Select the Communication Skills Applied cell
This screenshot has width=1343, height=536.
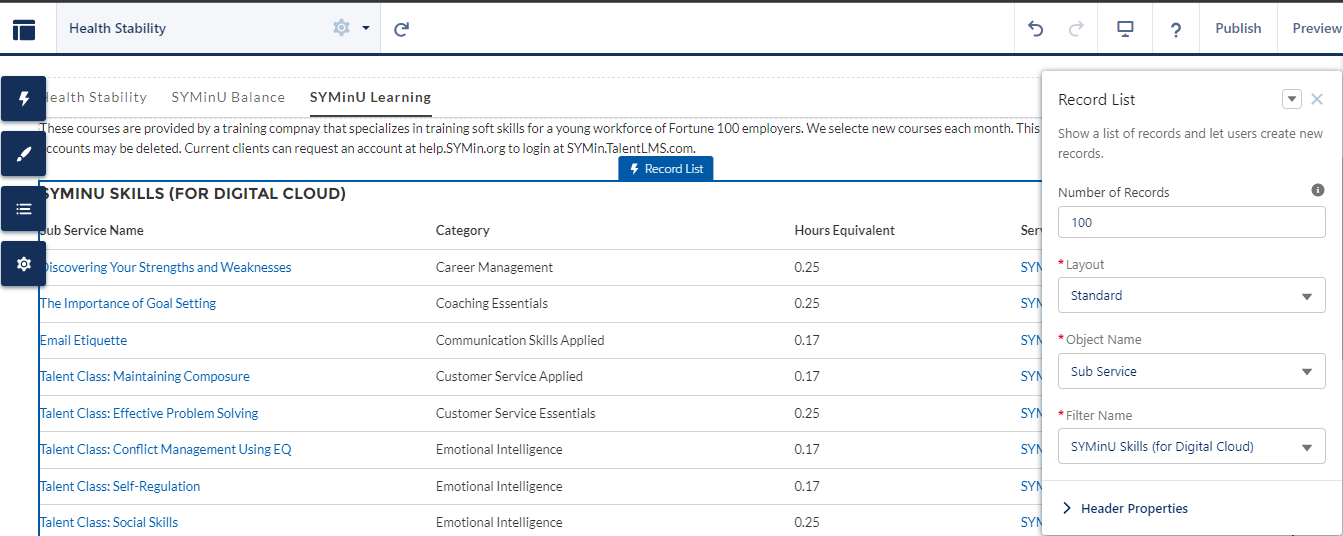click(x=520, y=340)
